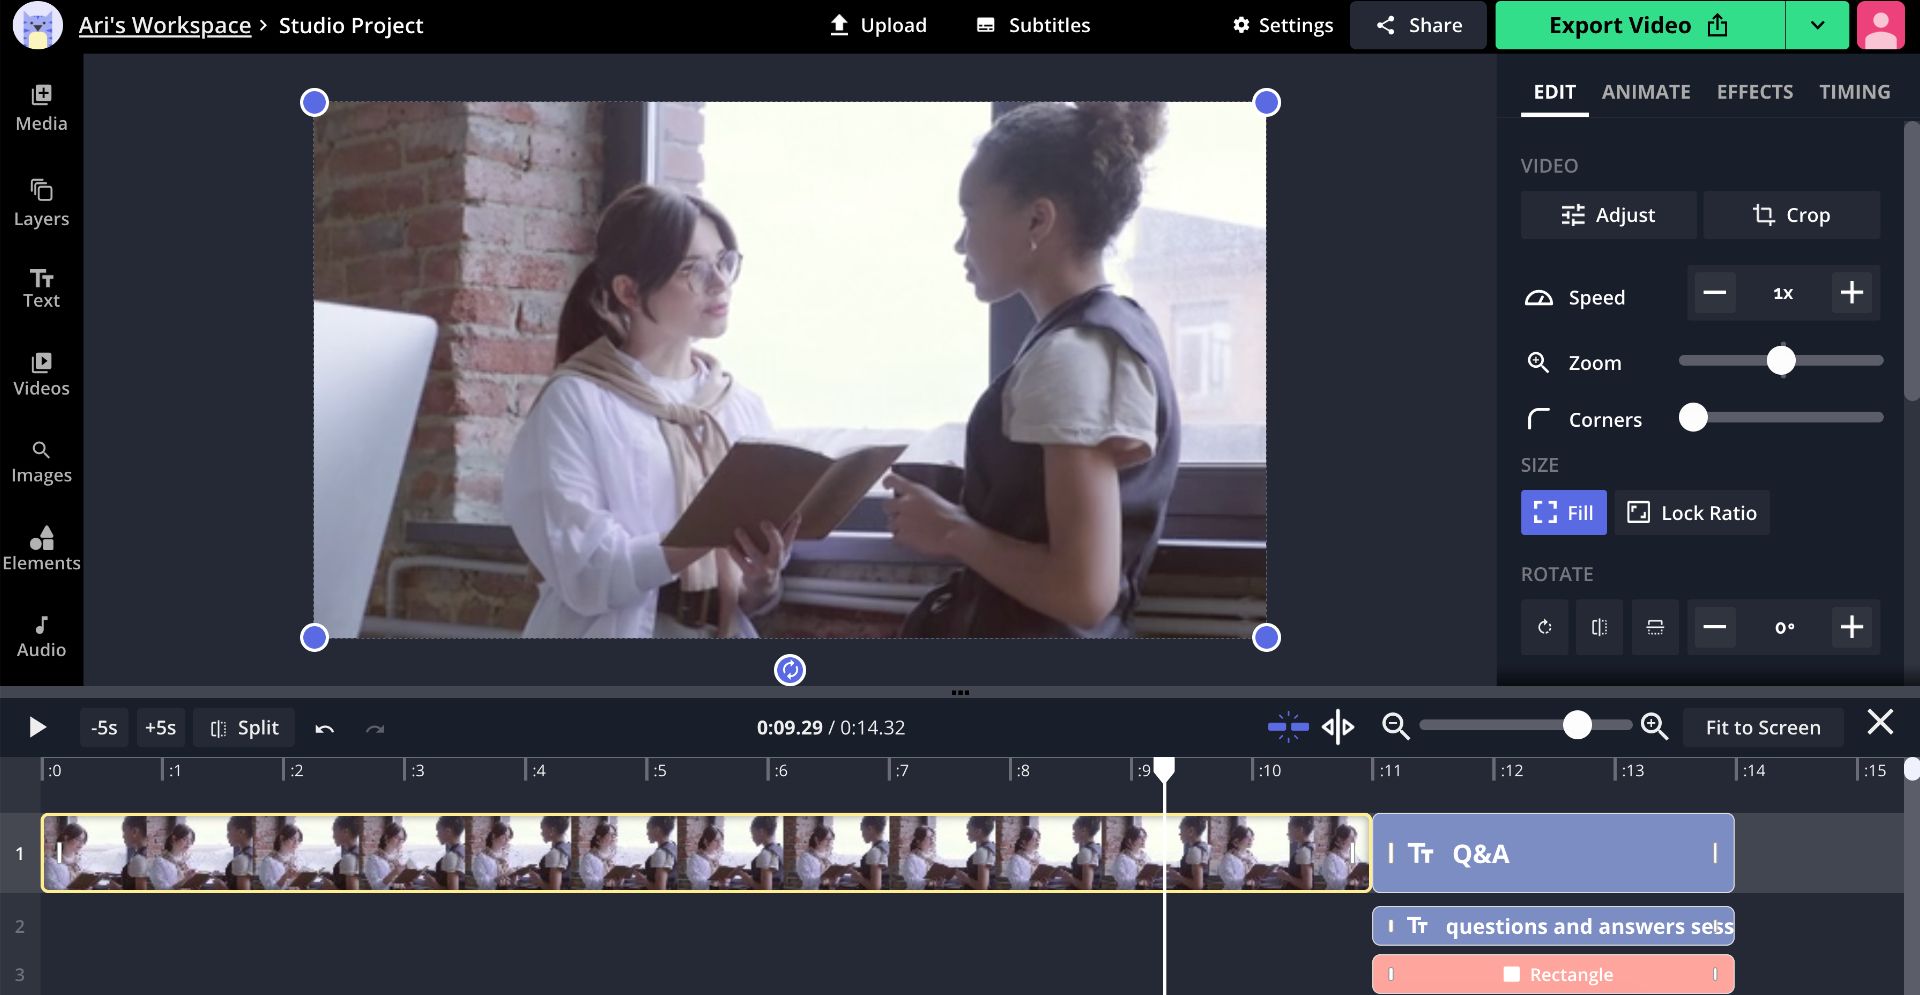
Task: Switch to the ANIMATE tab
Action: (x=1646, y=92)
